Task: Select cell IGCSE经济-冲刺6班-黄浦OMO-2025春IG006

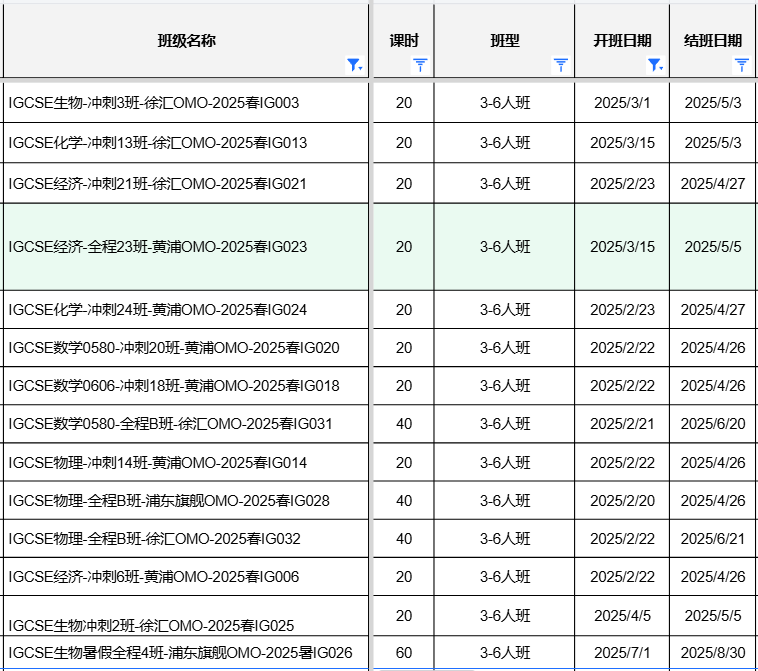Action: click(x=186, y=577)
